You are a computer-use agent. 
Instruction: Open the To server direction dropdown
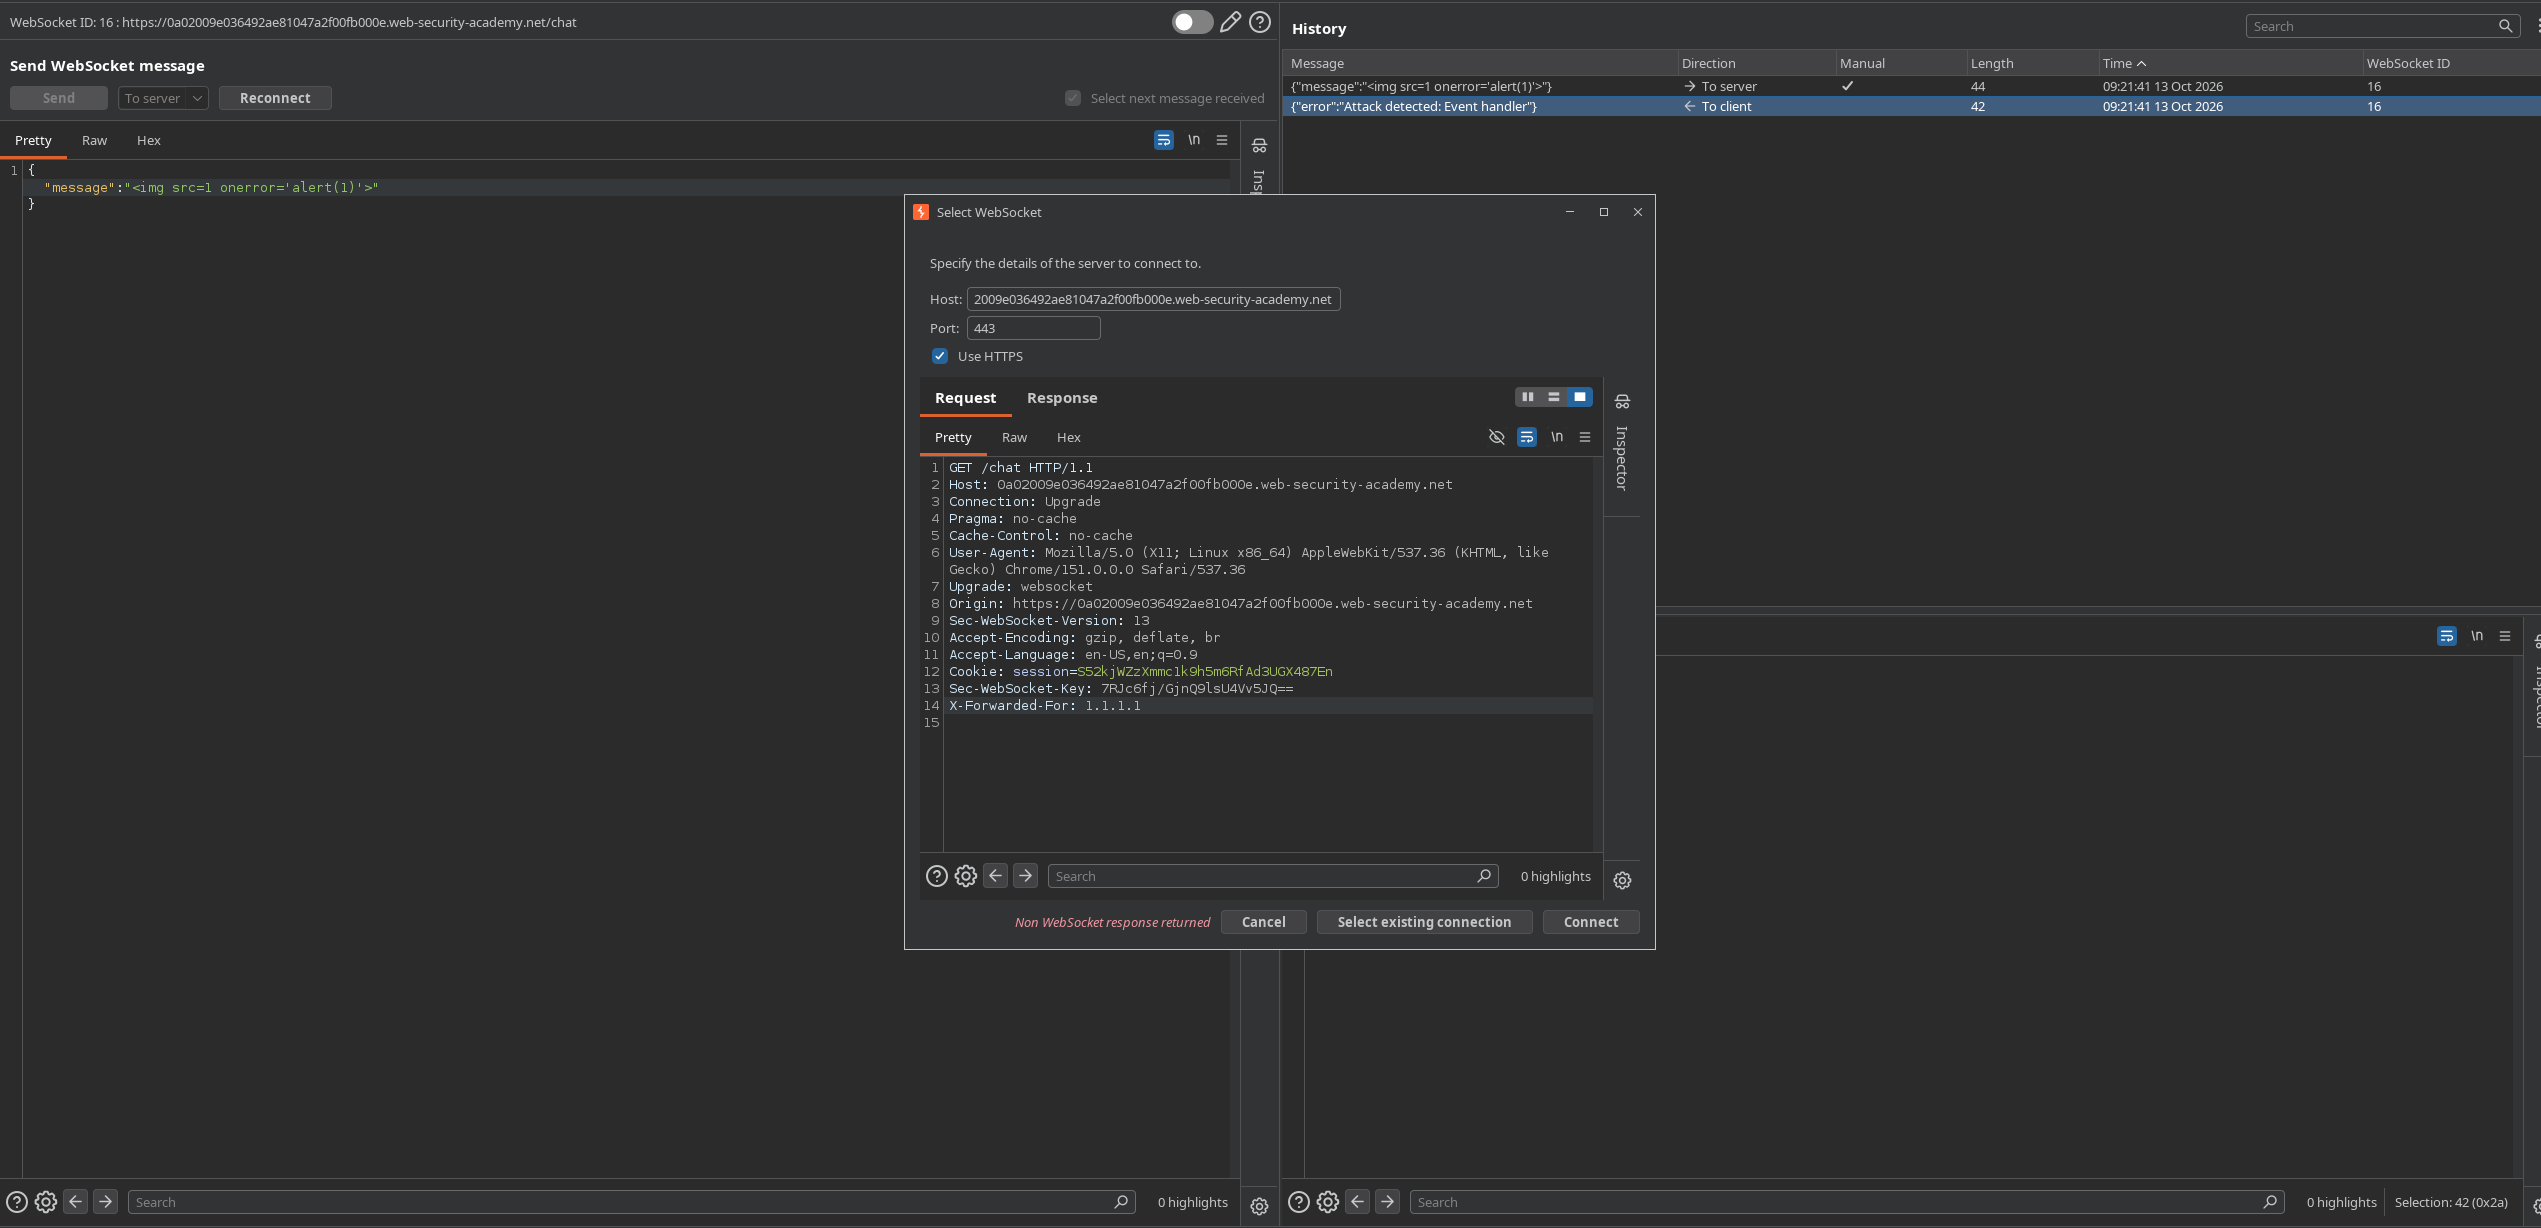coord(163,98)
